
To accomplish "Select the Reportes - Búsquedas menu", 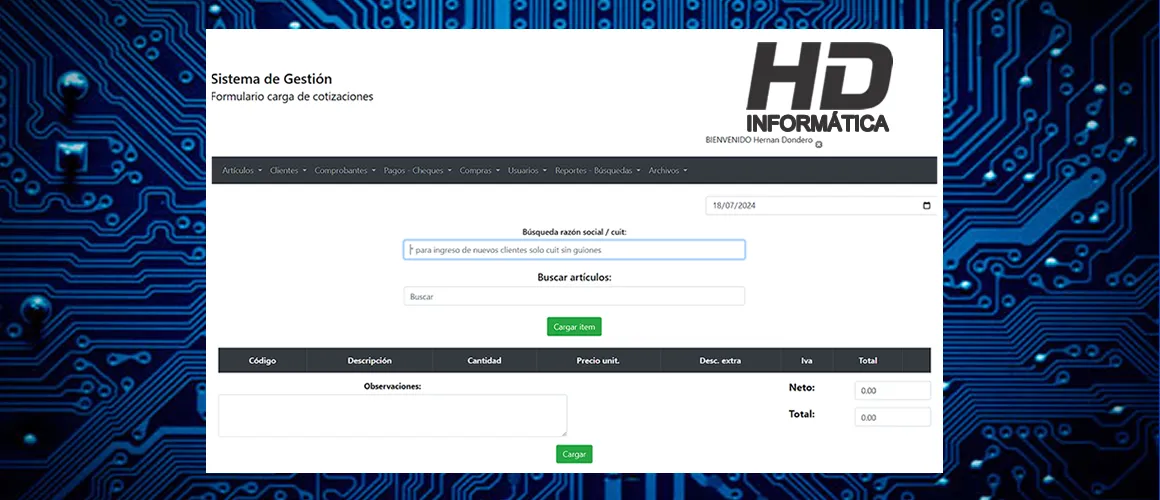I will point(597,171).
